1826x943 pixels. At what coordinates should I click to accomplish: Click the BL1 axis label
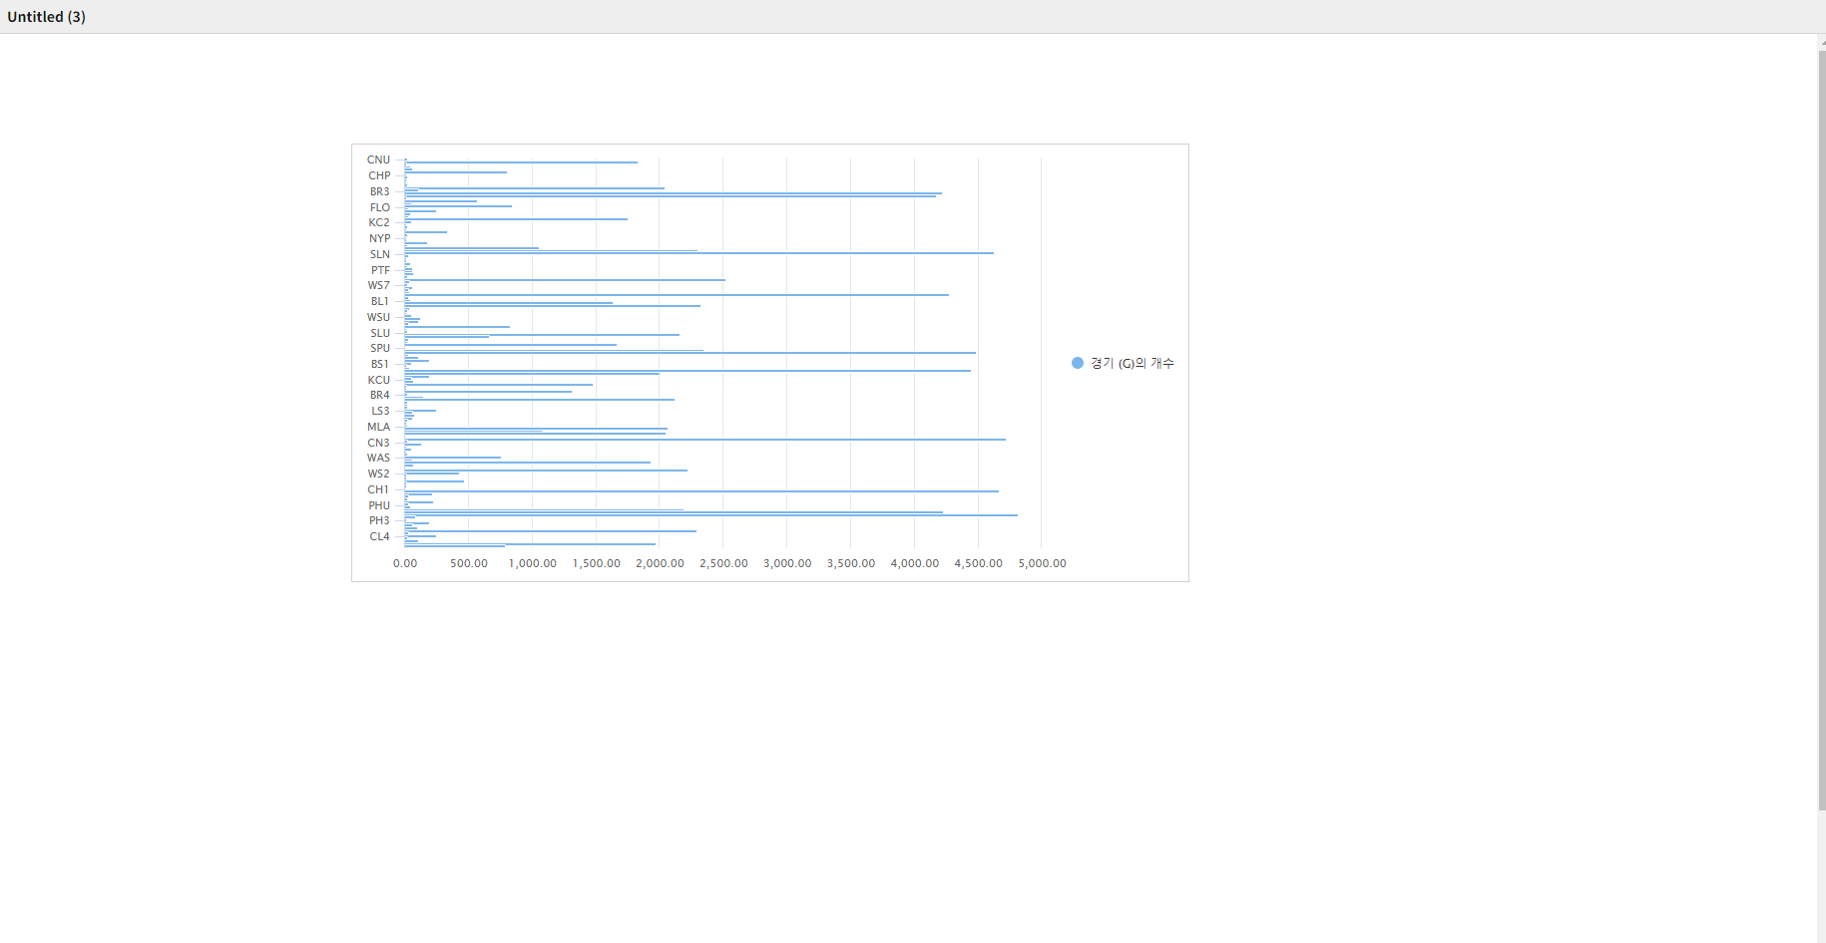coord(380,302)
